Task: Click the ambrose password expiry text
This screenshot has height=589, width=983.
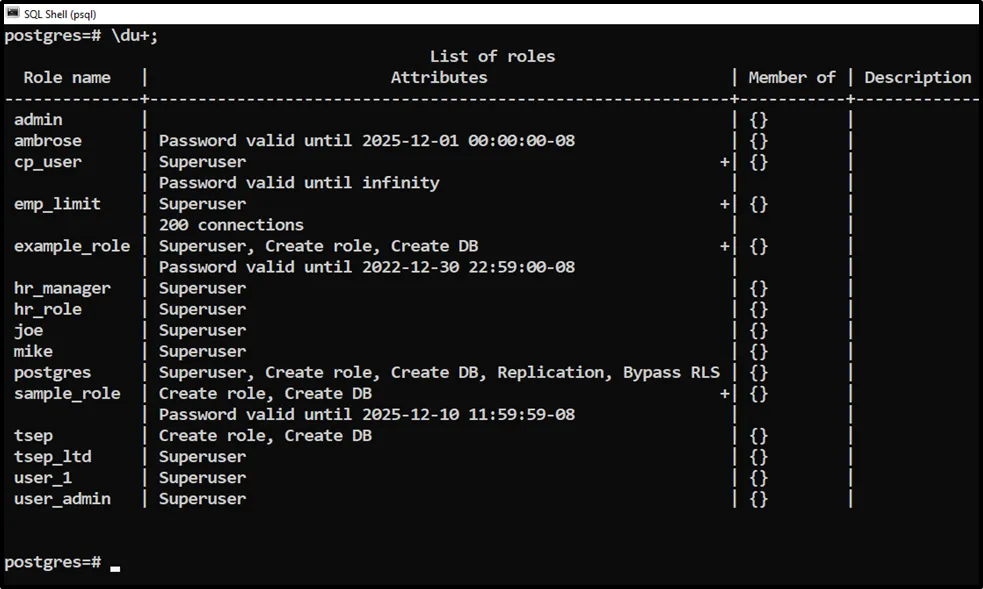Action: click(x=366, y=141)
